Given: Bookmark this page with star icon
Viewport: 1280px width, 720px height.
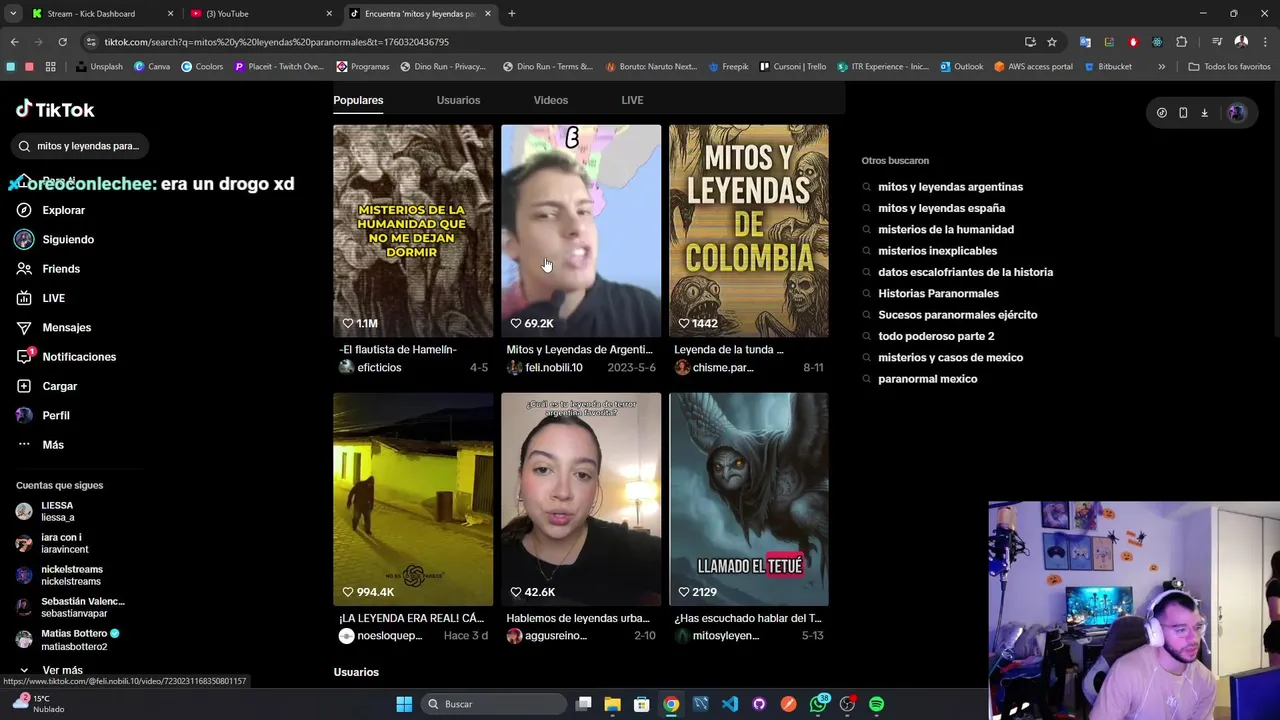Looking at the screenshot, I should click(x=1052, y=42).
